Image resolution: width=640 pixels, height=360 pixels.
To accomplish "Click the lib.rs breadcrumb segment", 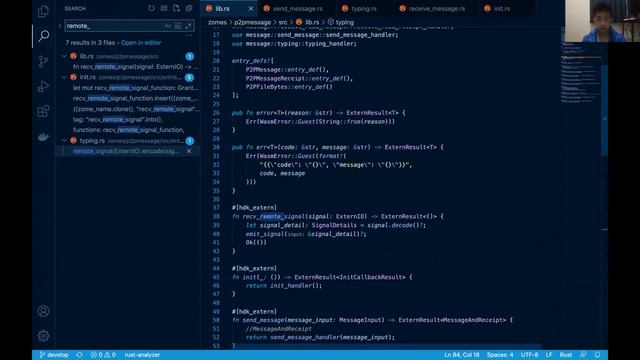I will tap(308, 22).
